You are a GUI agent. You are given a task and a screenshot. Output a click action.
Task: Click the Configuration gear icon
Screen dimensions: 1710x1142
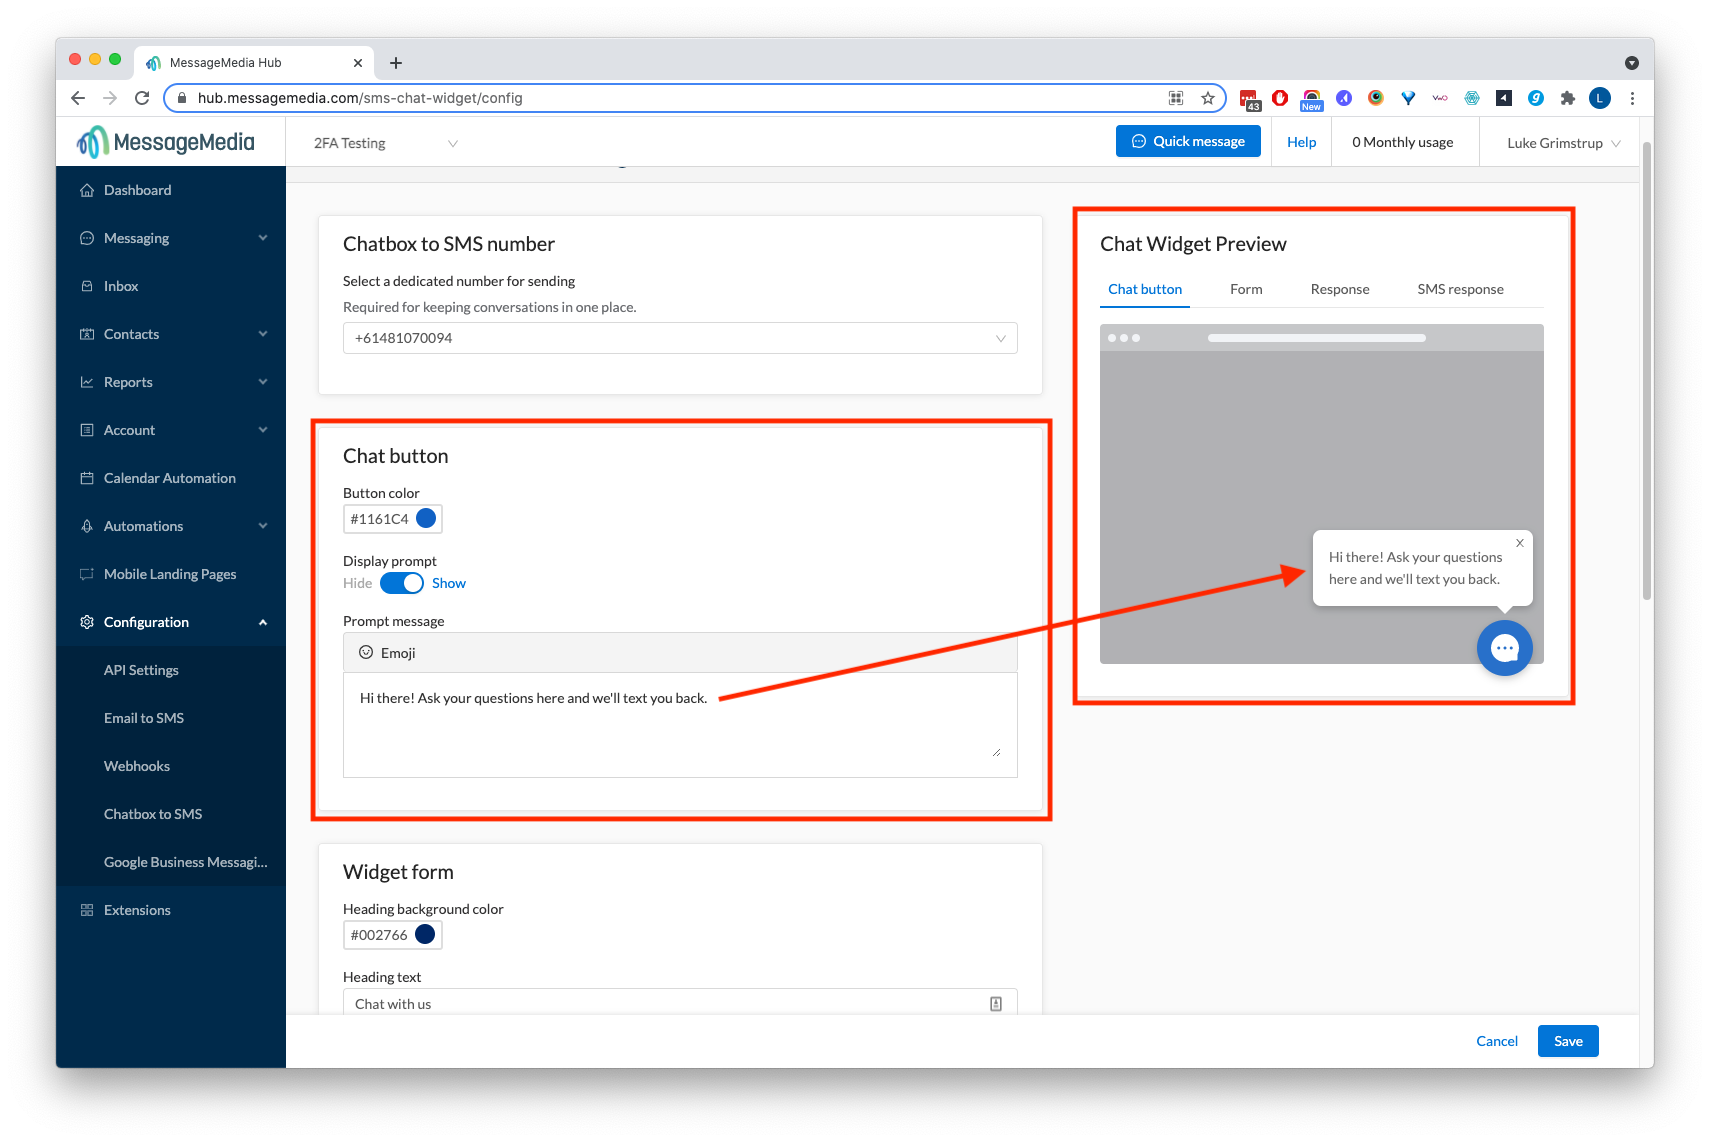88,621
